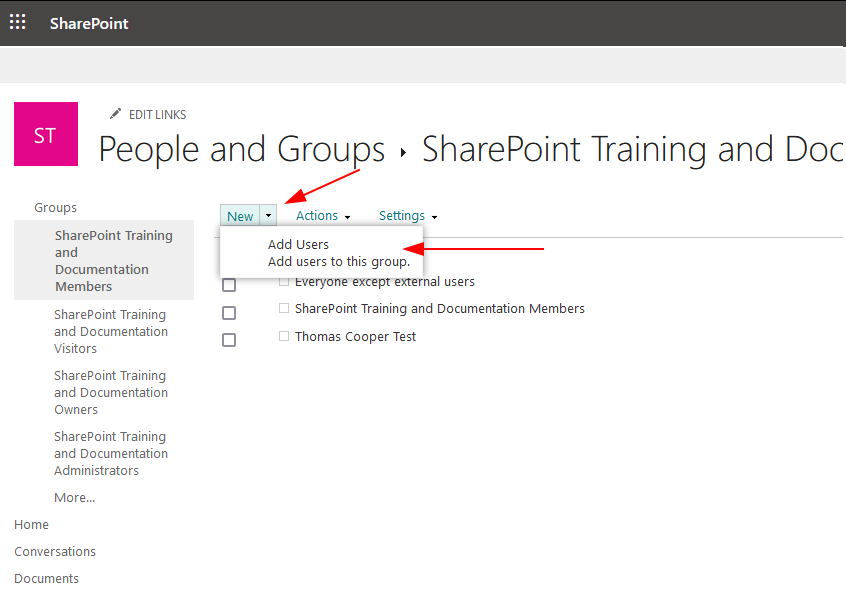Check small box next to SharePoint Training and Documentation Members name
The width and height of the screenshot is (846, 600).
pyautogui.click(x=284, y=308)
